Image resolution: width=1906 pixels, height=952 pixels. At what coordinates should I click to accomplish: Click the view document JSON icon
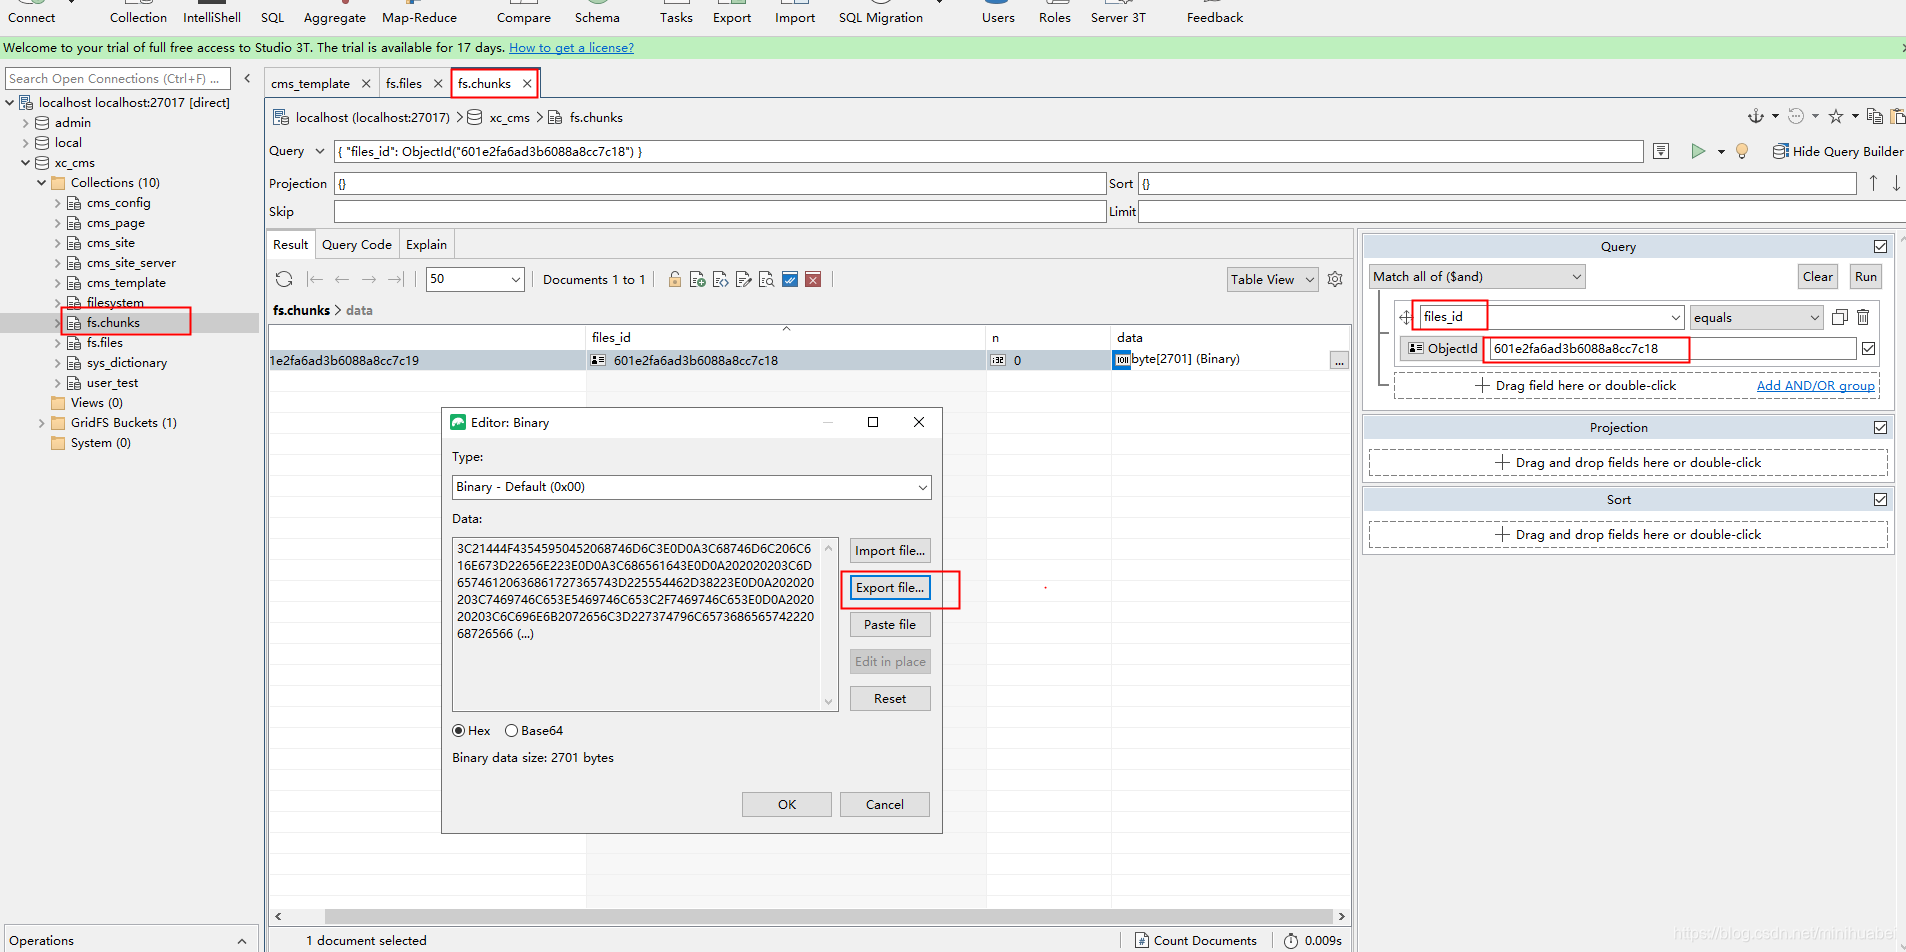click(x=721, y=279)
